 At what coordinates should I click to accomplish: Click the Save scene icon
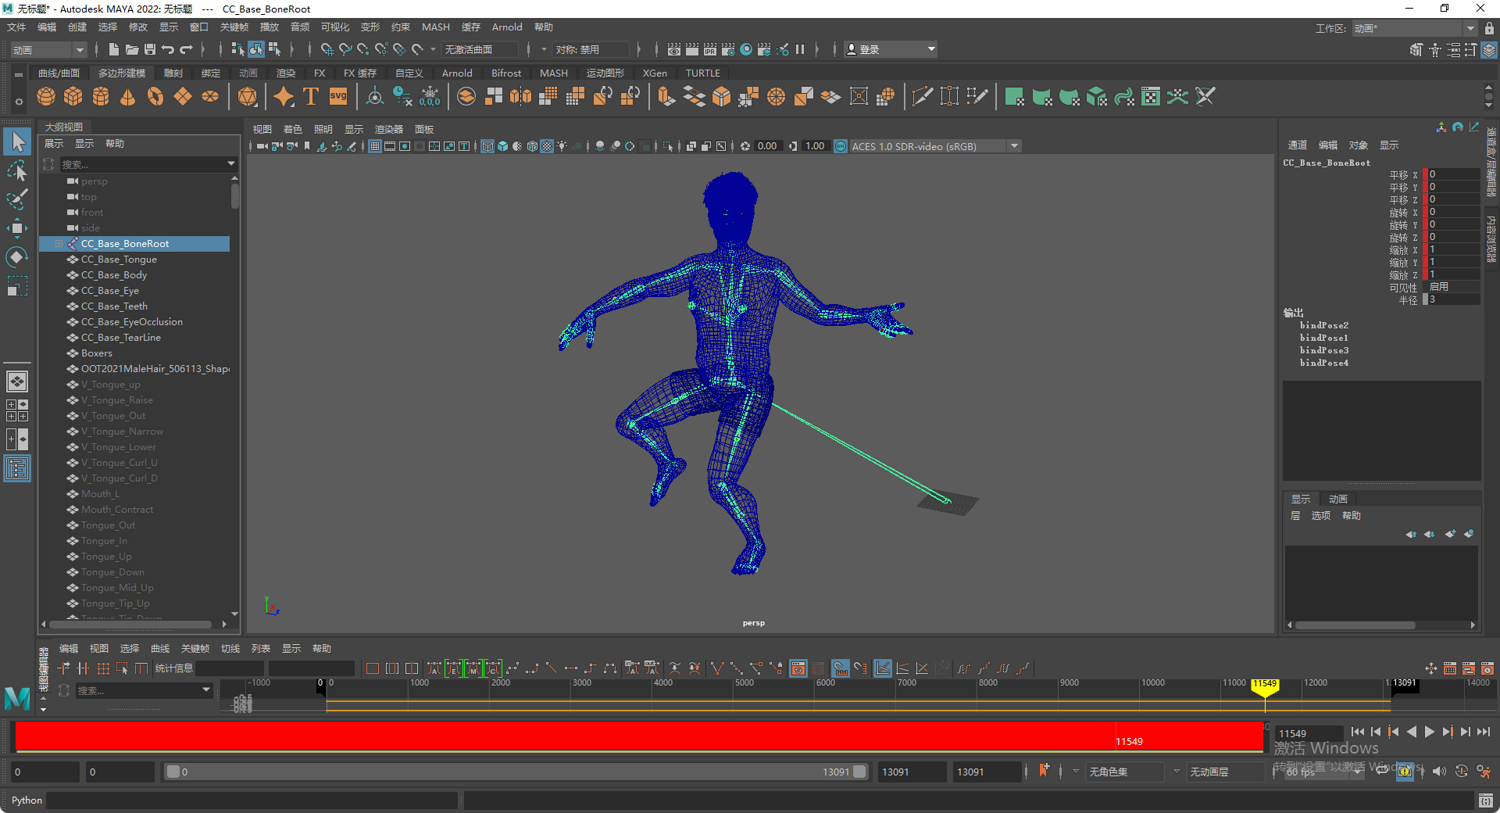pos(150,49)
